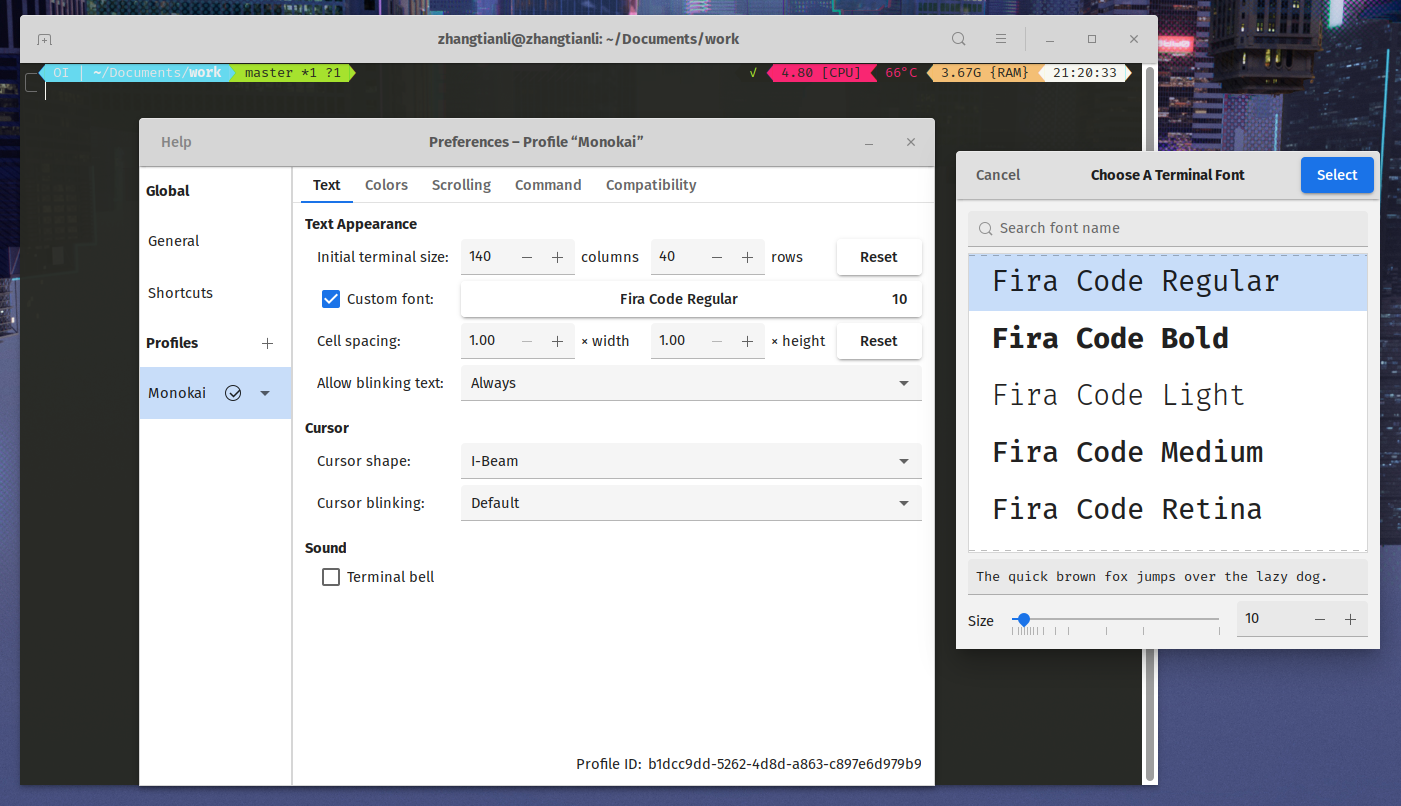Open the terminal hamburger menu
The image size is (1401, 806).
[x=1000, y=39]
